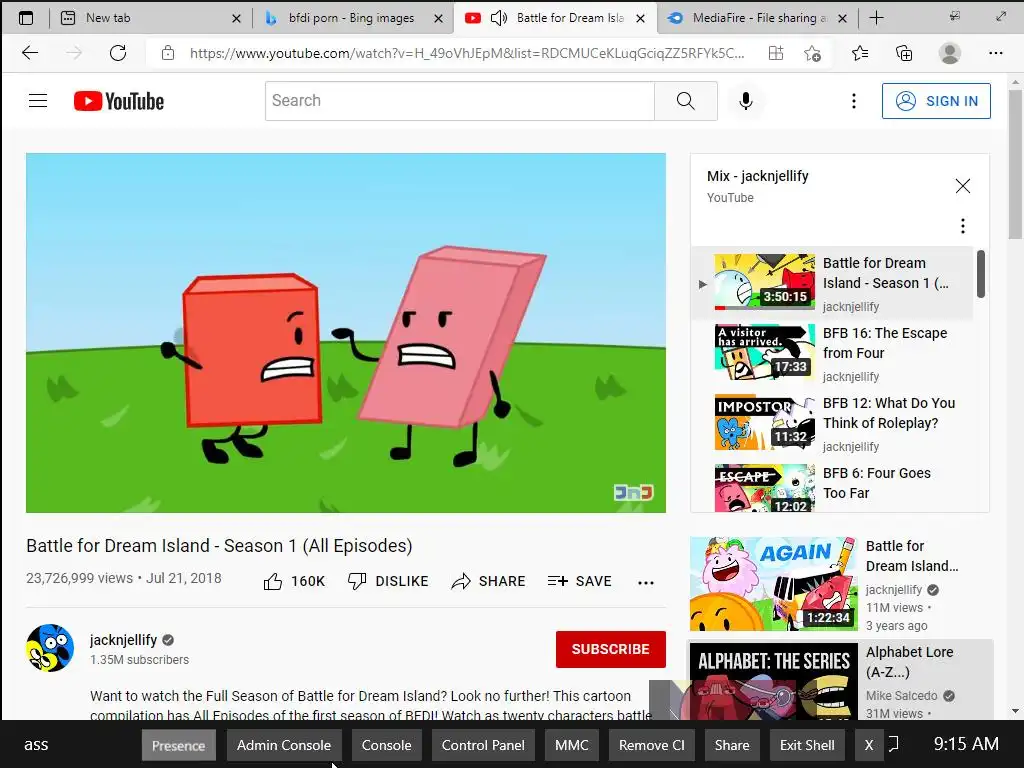The height and width of the screenshot is (768, 1024).
Task: Switch to the Bing images tab
Action: pos(351,18)
